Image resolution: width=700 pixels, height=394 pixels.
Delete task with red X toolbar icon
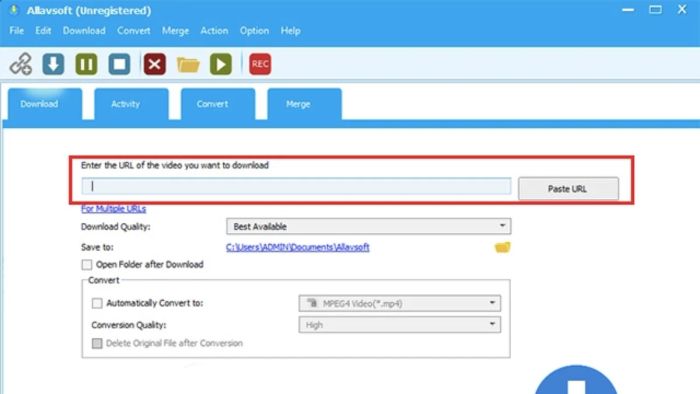154,64
